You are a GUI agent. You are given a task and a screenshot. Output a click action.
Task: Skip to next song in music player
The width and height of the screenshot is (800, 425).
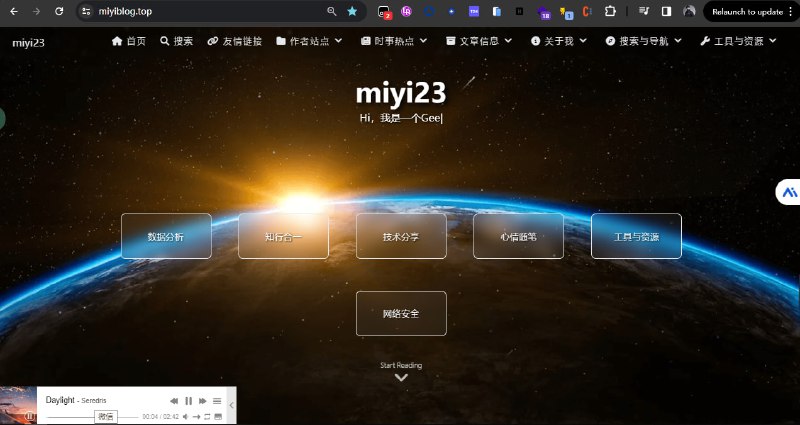tap(203, 401)
